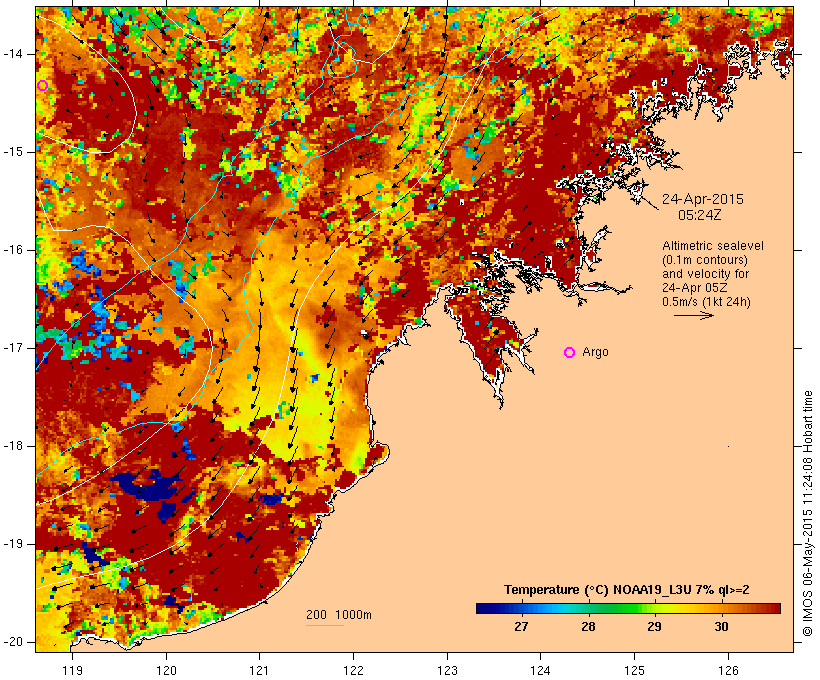The image size is (820, 680).
Task: Click the velocity scale arrow in legend
Action: point(693,315)
